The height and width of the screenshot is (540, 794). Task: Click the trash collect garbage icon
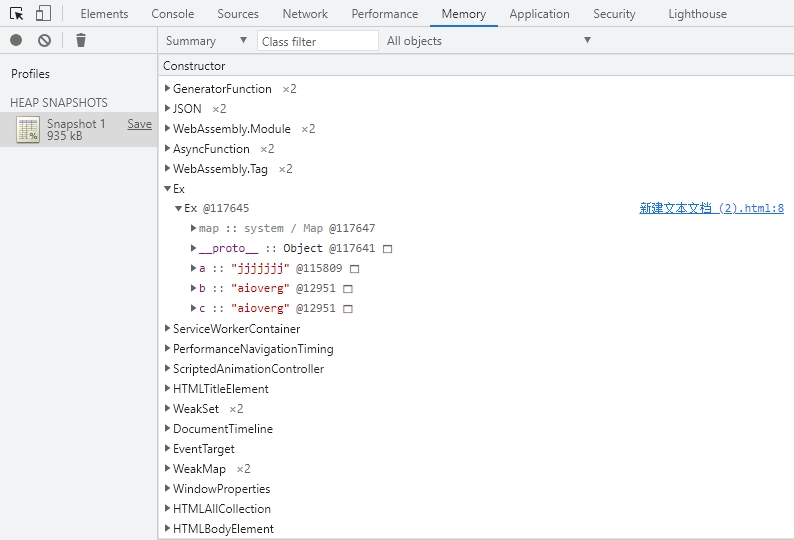[x=81, y=40]
